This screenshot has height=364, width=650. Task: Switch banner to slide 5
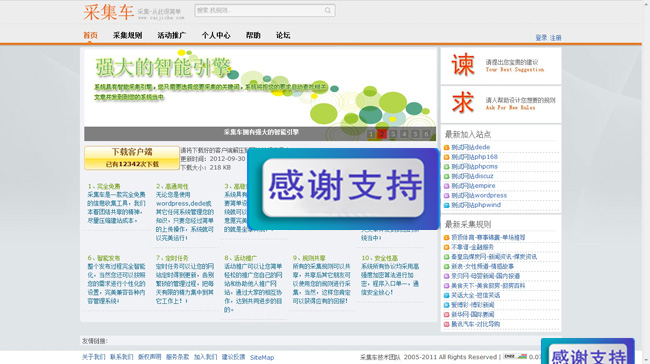click(415, 134)
